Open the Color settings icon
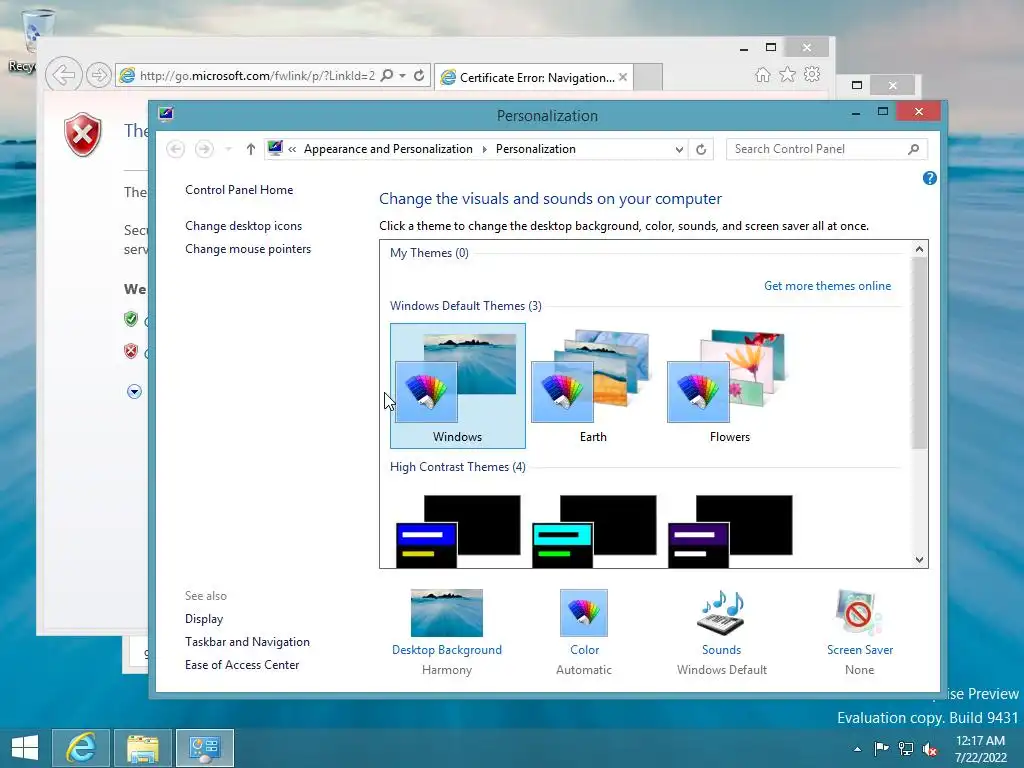 pos(584,613)
